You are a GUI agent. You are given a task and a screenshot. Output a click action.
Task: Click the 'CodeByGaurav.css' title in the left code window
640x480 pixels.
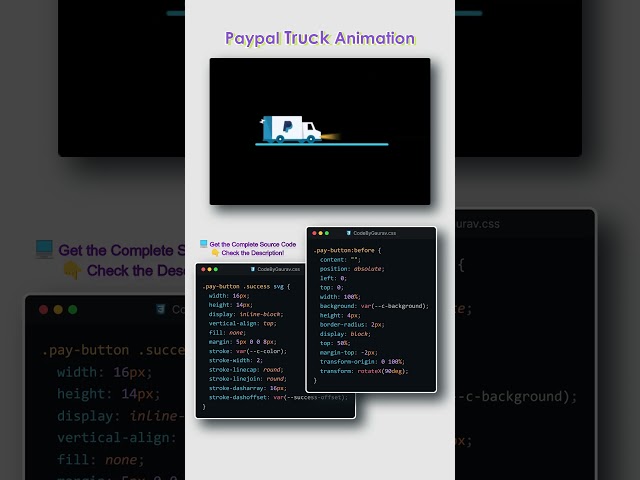[x=278, y=269]
